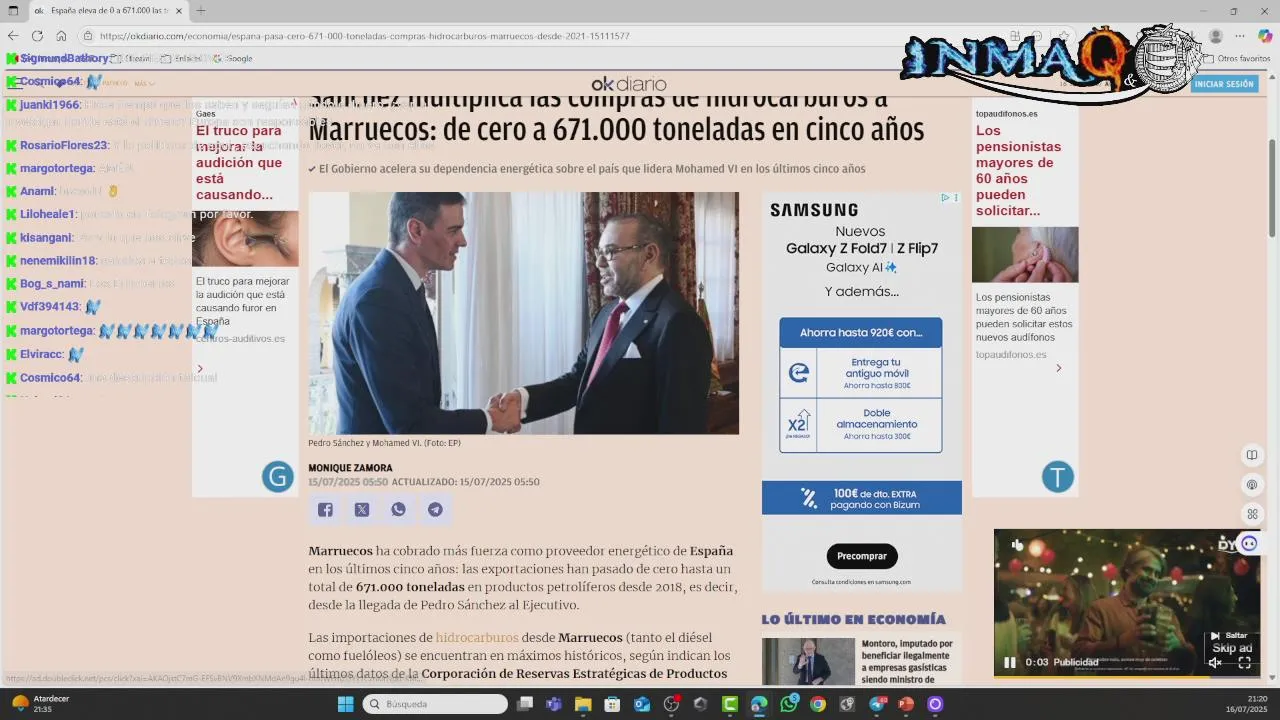
Task: Open the reader view icon on right edge
Action: point(1251,455)
